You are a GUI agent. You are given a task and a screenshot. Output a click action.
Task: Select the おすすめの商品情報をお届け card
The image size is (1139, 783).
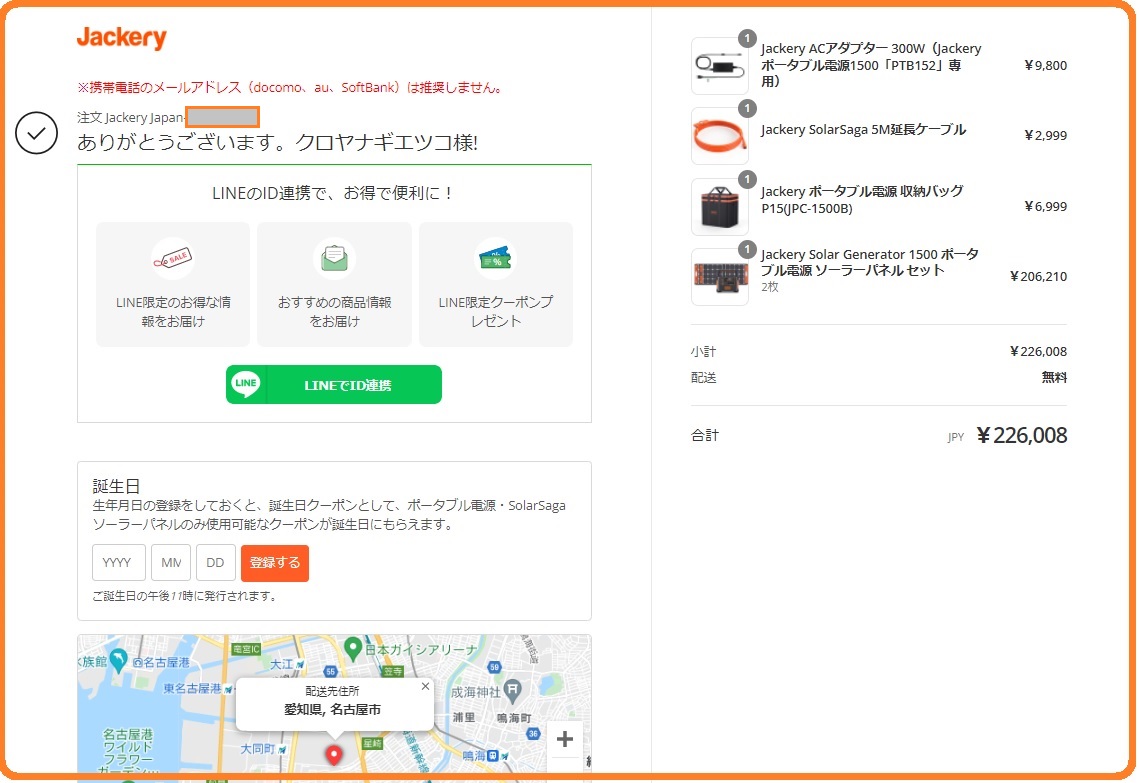334,284
